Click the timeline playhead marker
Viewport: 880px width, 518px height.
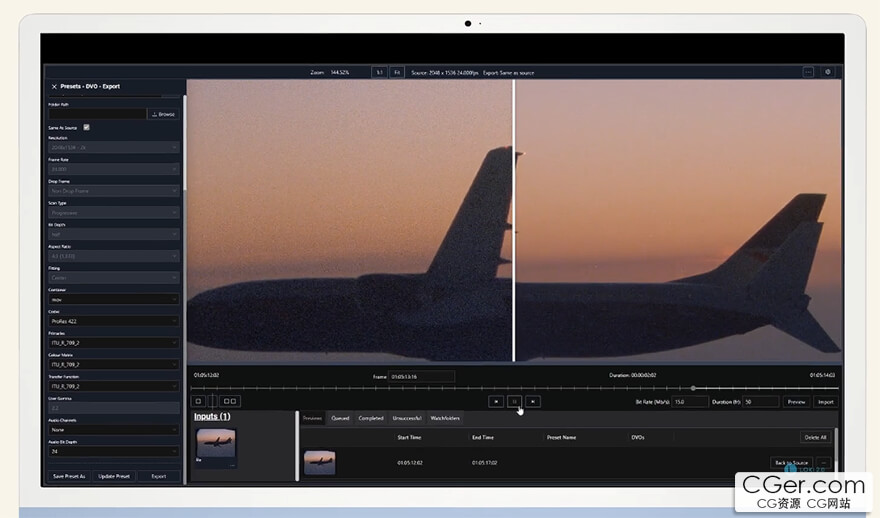pos(693,388)
